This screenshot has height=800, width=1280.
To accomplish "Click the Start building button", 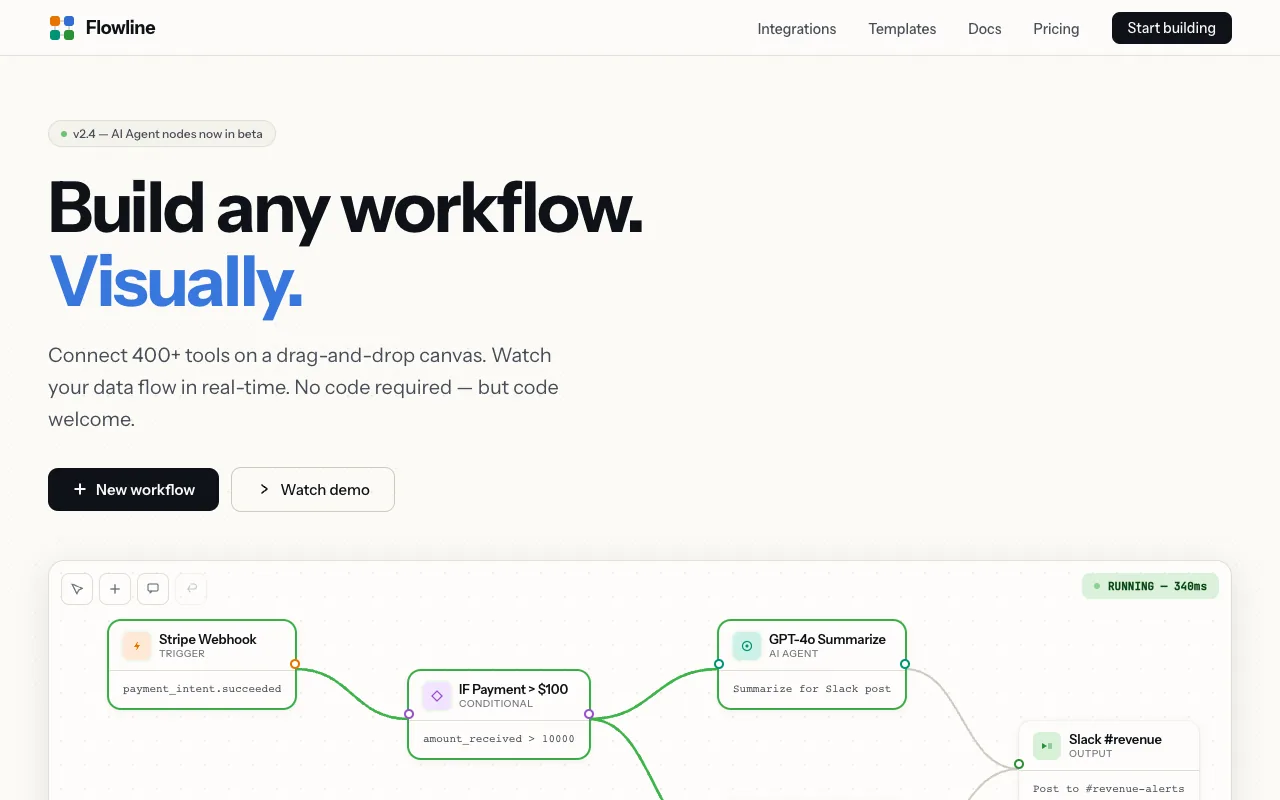I will pos(1171,28).
